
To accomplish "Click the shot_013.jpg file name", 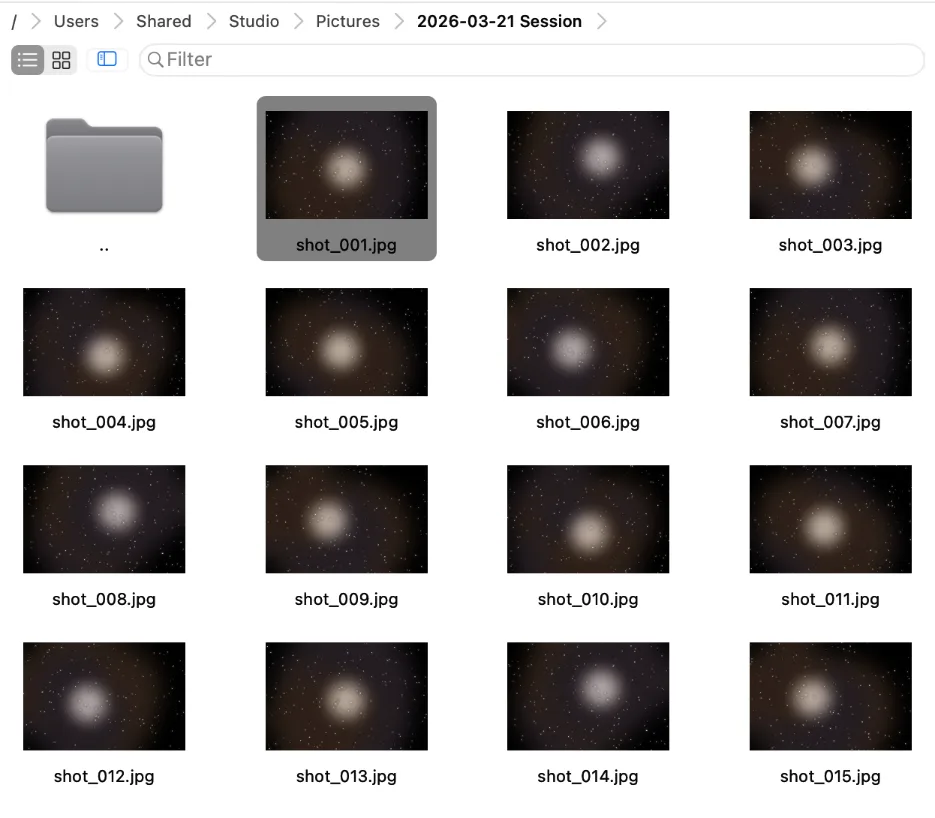I will click(346, 776).
